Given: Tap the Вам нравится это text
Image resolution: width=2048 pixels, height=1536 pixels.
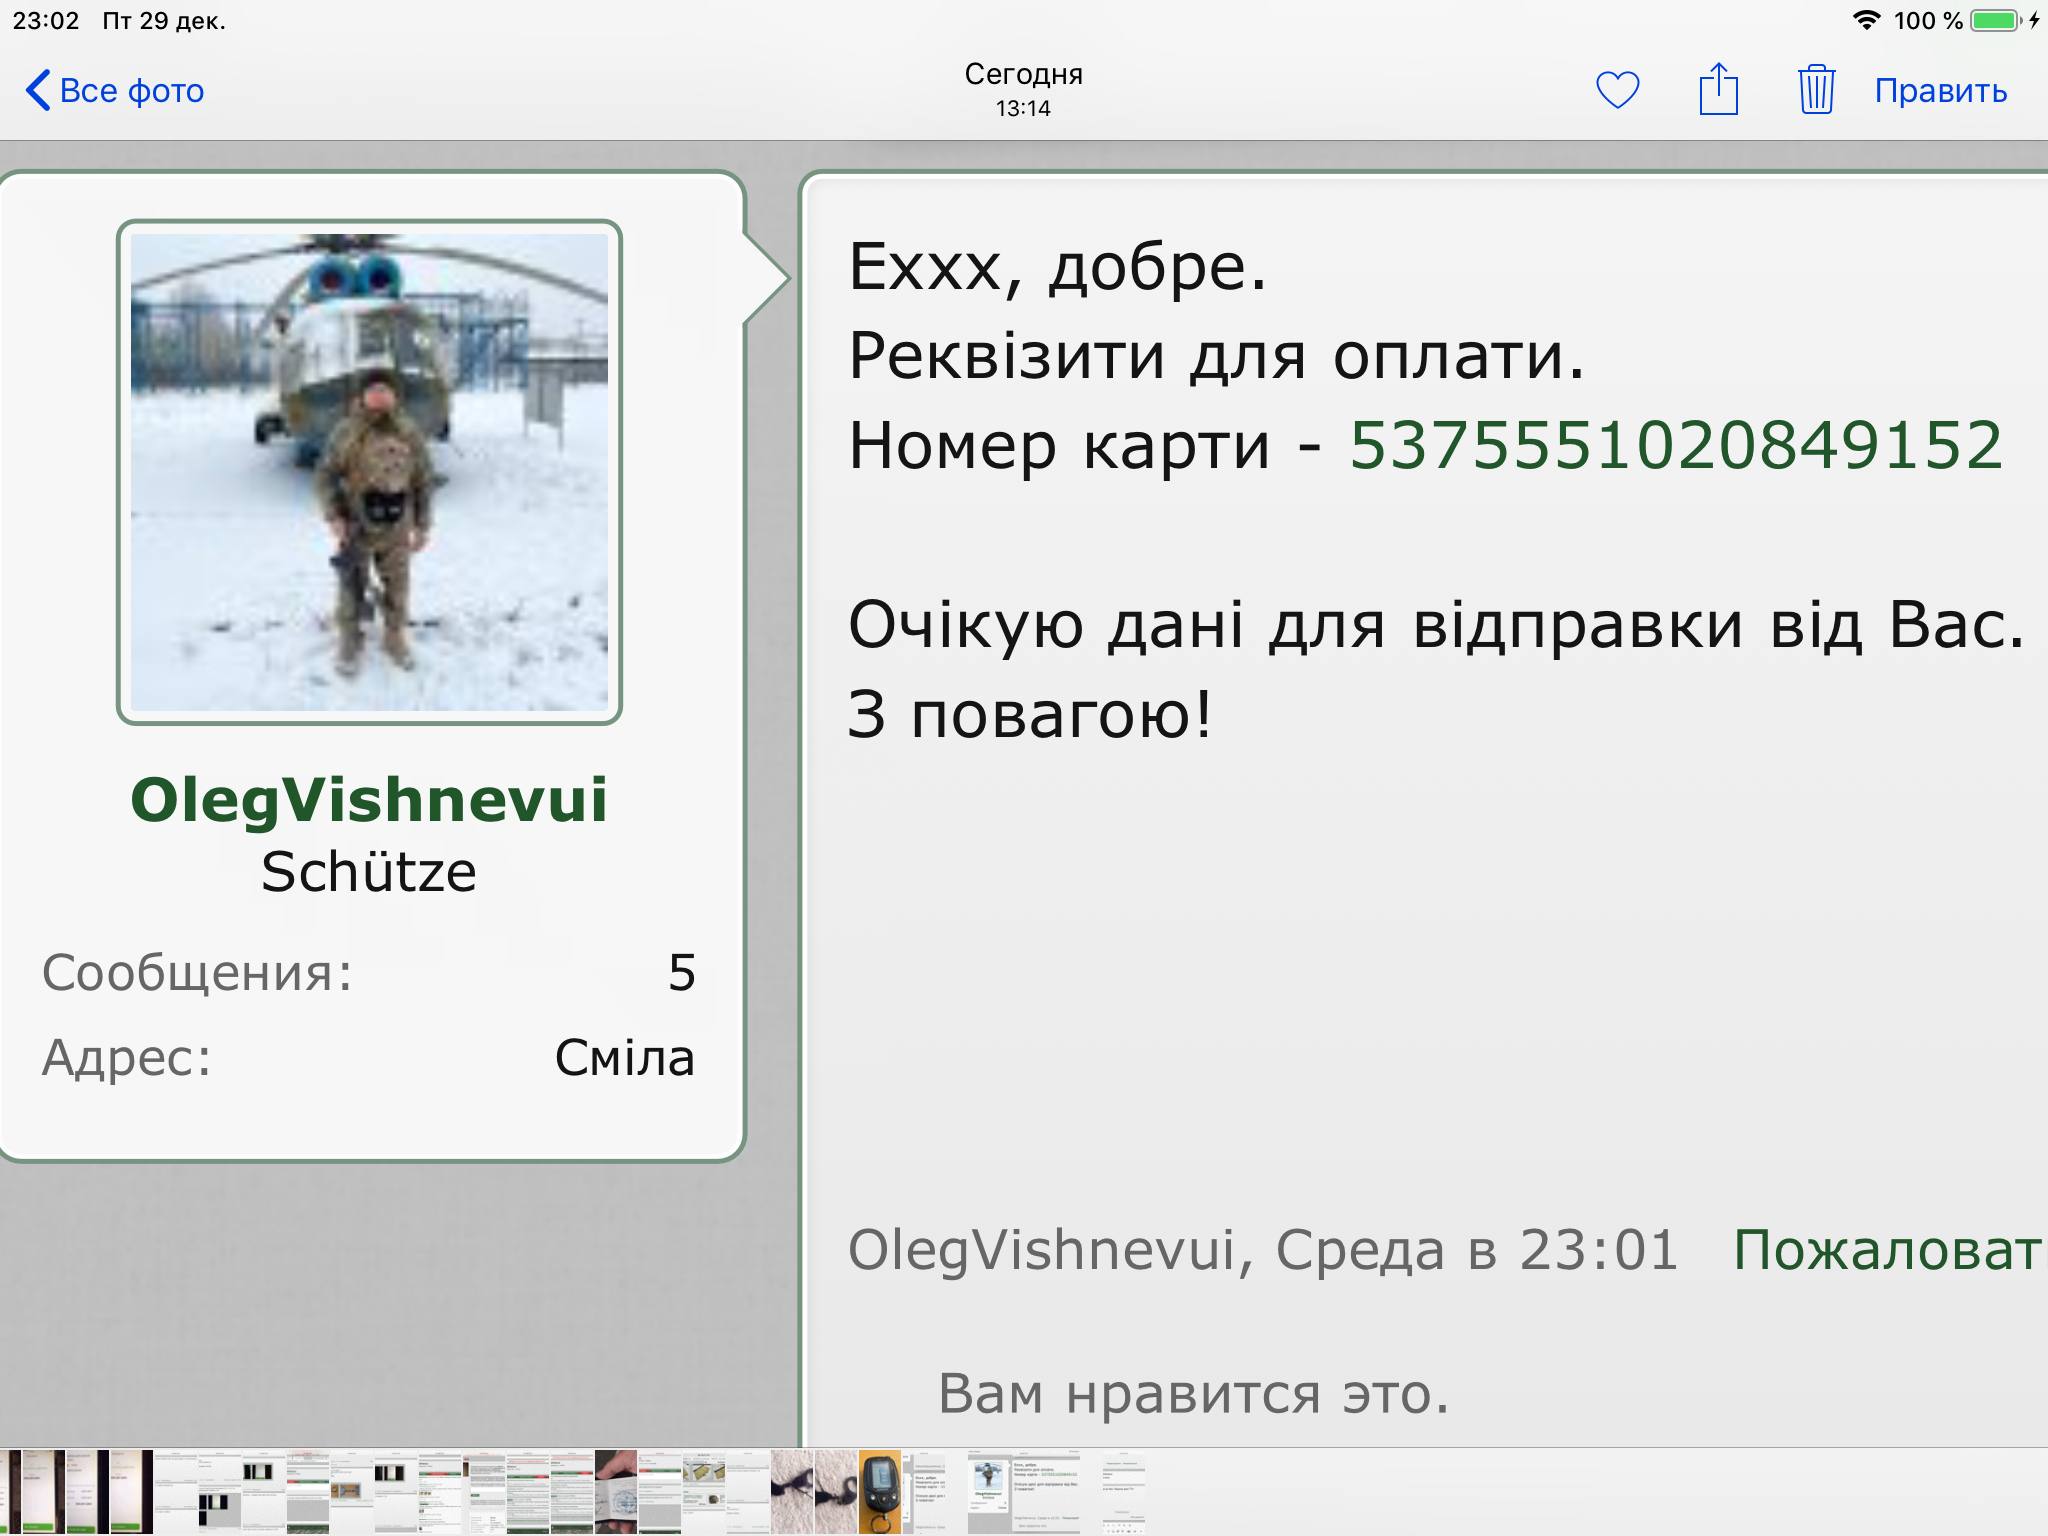Looking at the screenshot, I should (1193, 1393).
